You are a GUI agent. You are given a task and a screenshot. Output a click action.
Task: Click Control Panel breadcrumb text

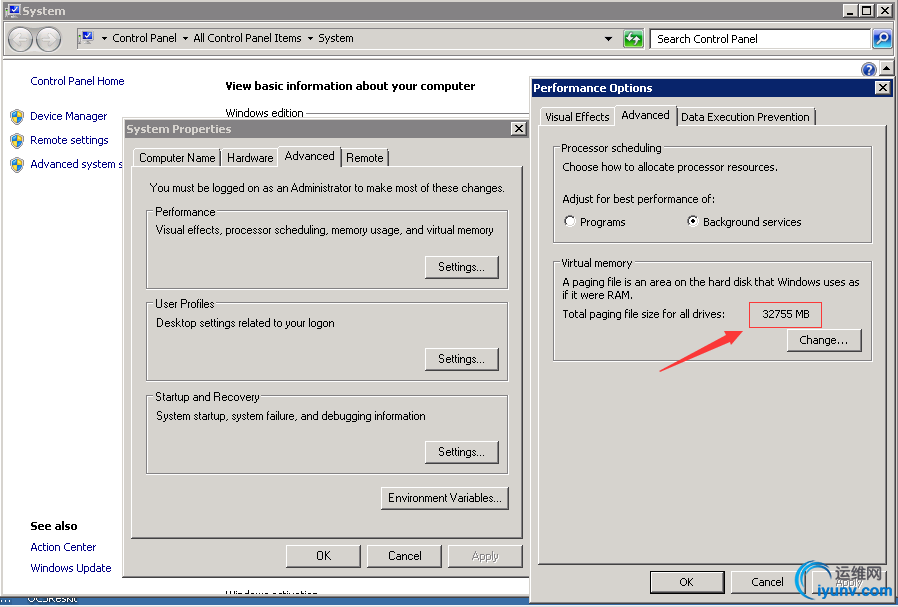pos(144,38)
